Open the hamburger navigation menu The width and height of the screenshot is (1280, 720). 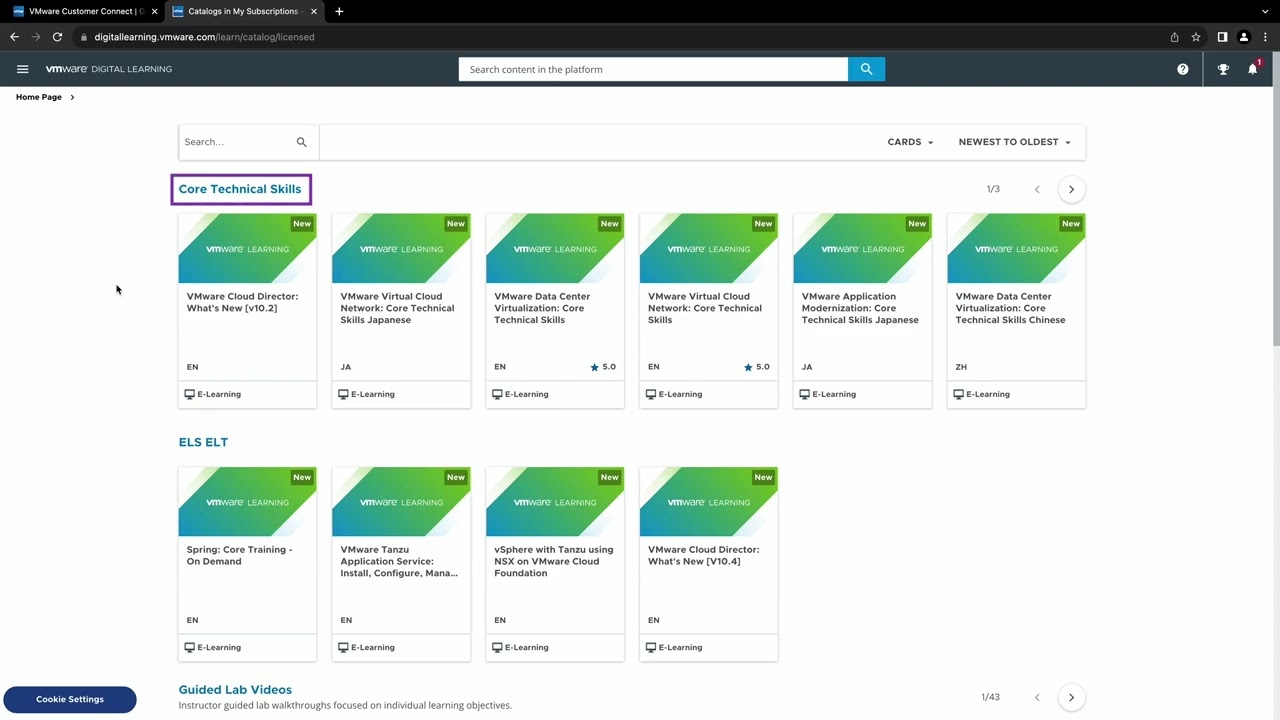(x=22, y=69)
